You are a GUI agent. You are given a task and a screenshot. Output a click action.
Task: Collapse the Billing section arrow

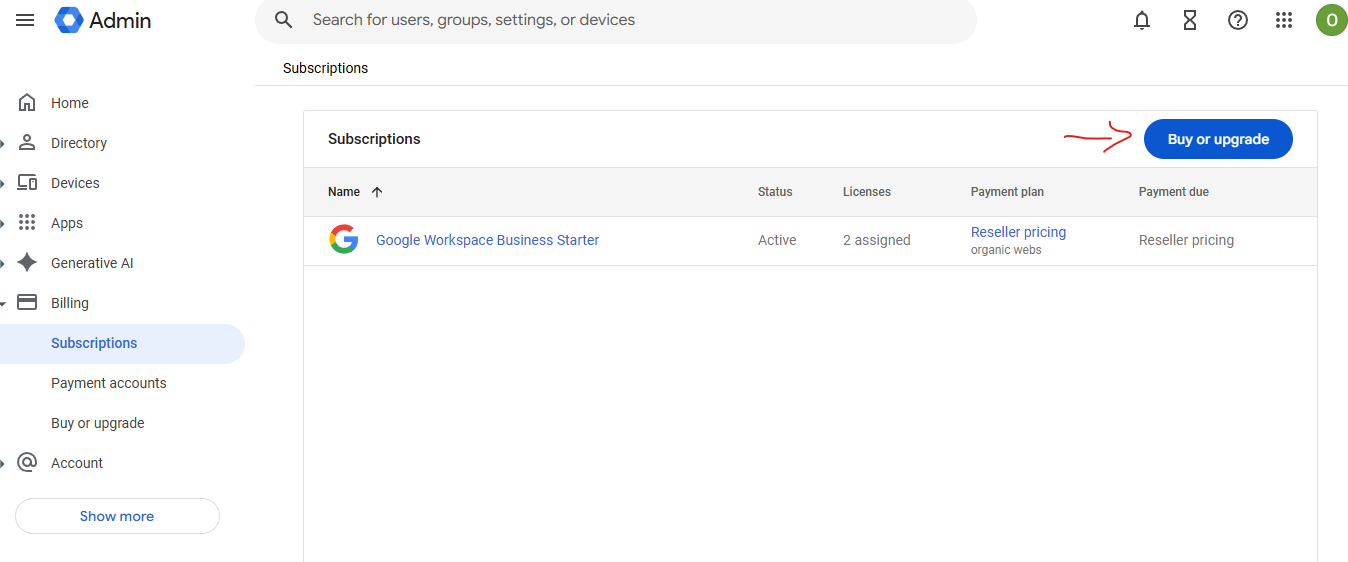coord(4,303)
